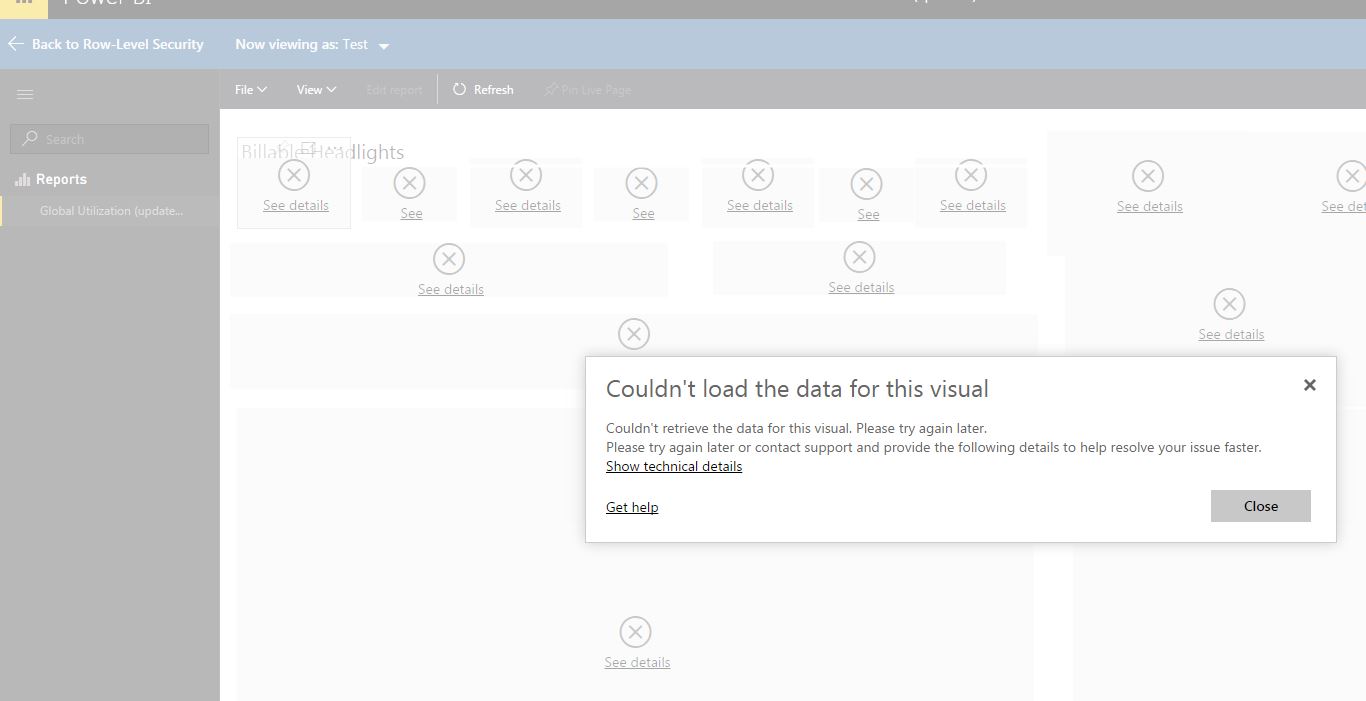
Task: Click the Reports section heading
Action: [61, 179]
